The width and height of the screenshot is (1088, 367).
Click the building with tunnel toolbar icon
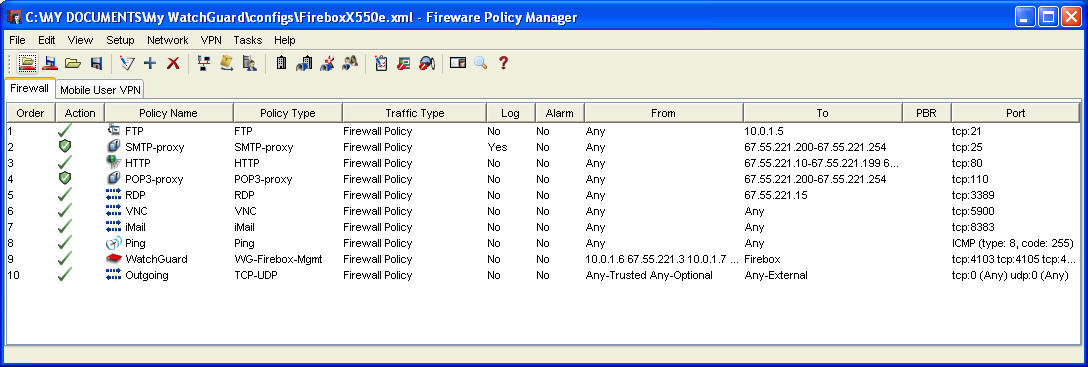pos(304,63)
